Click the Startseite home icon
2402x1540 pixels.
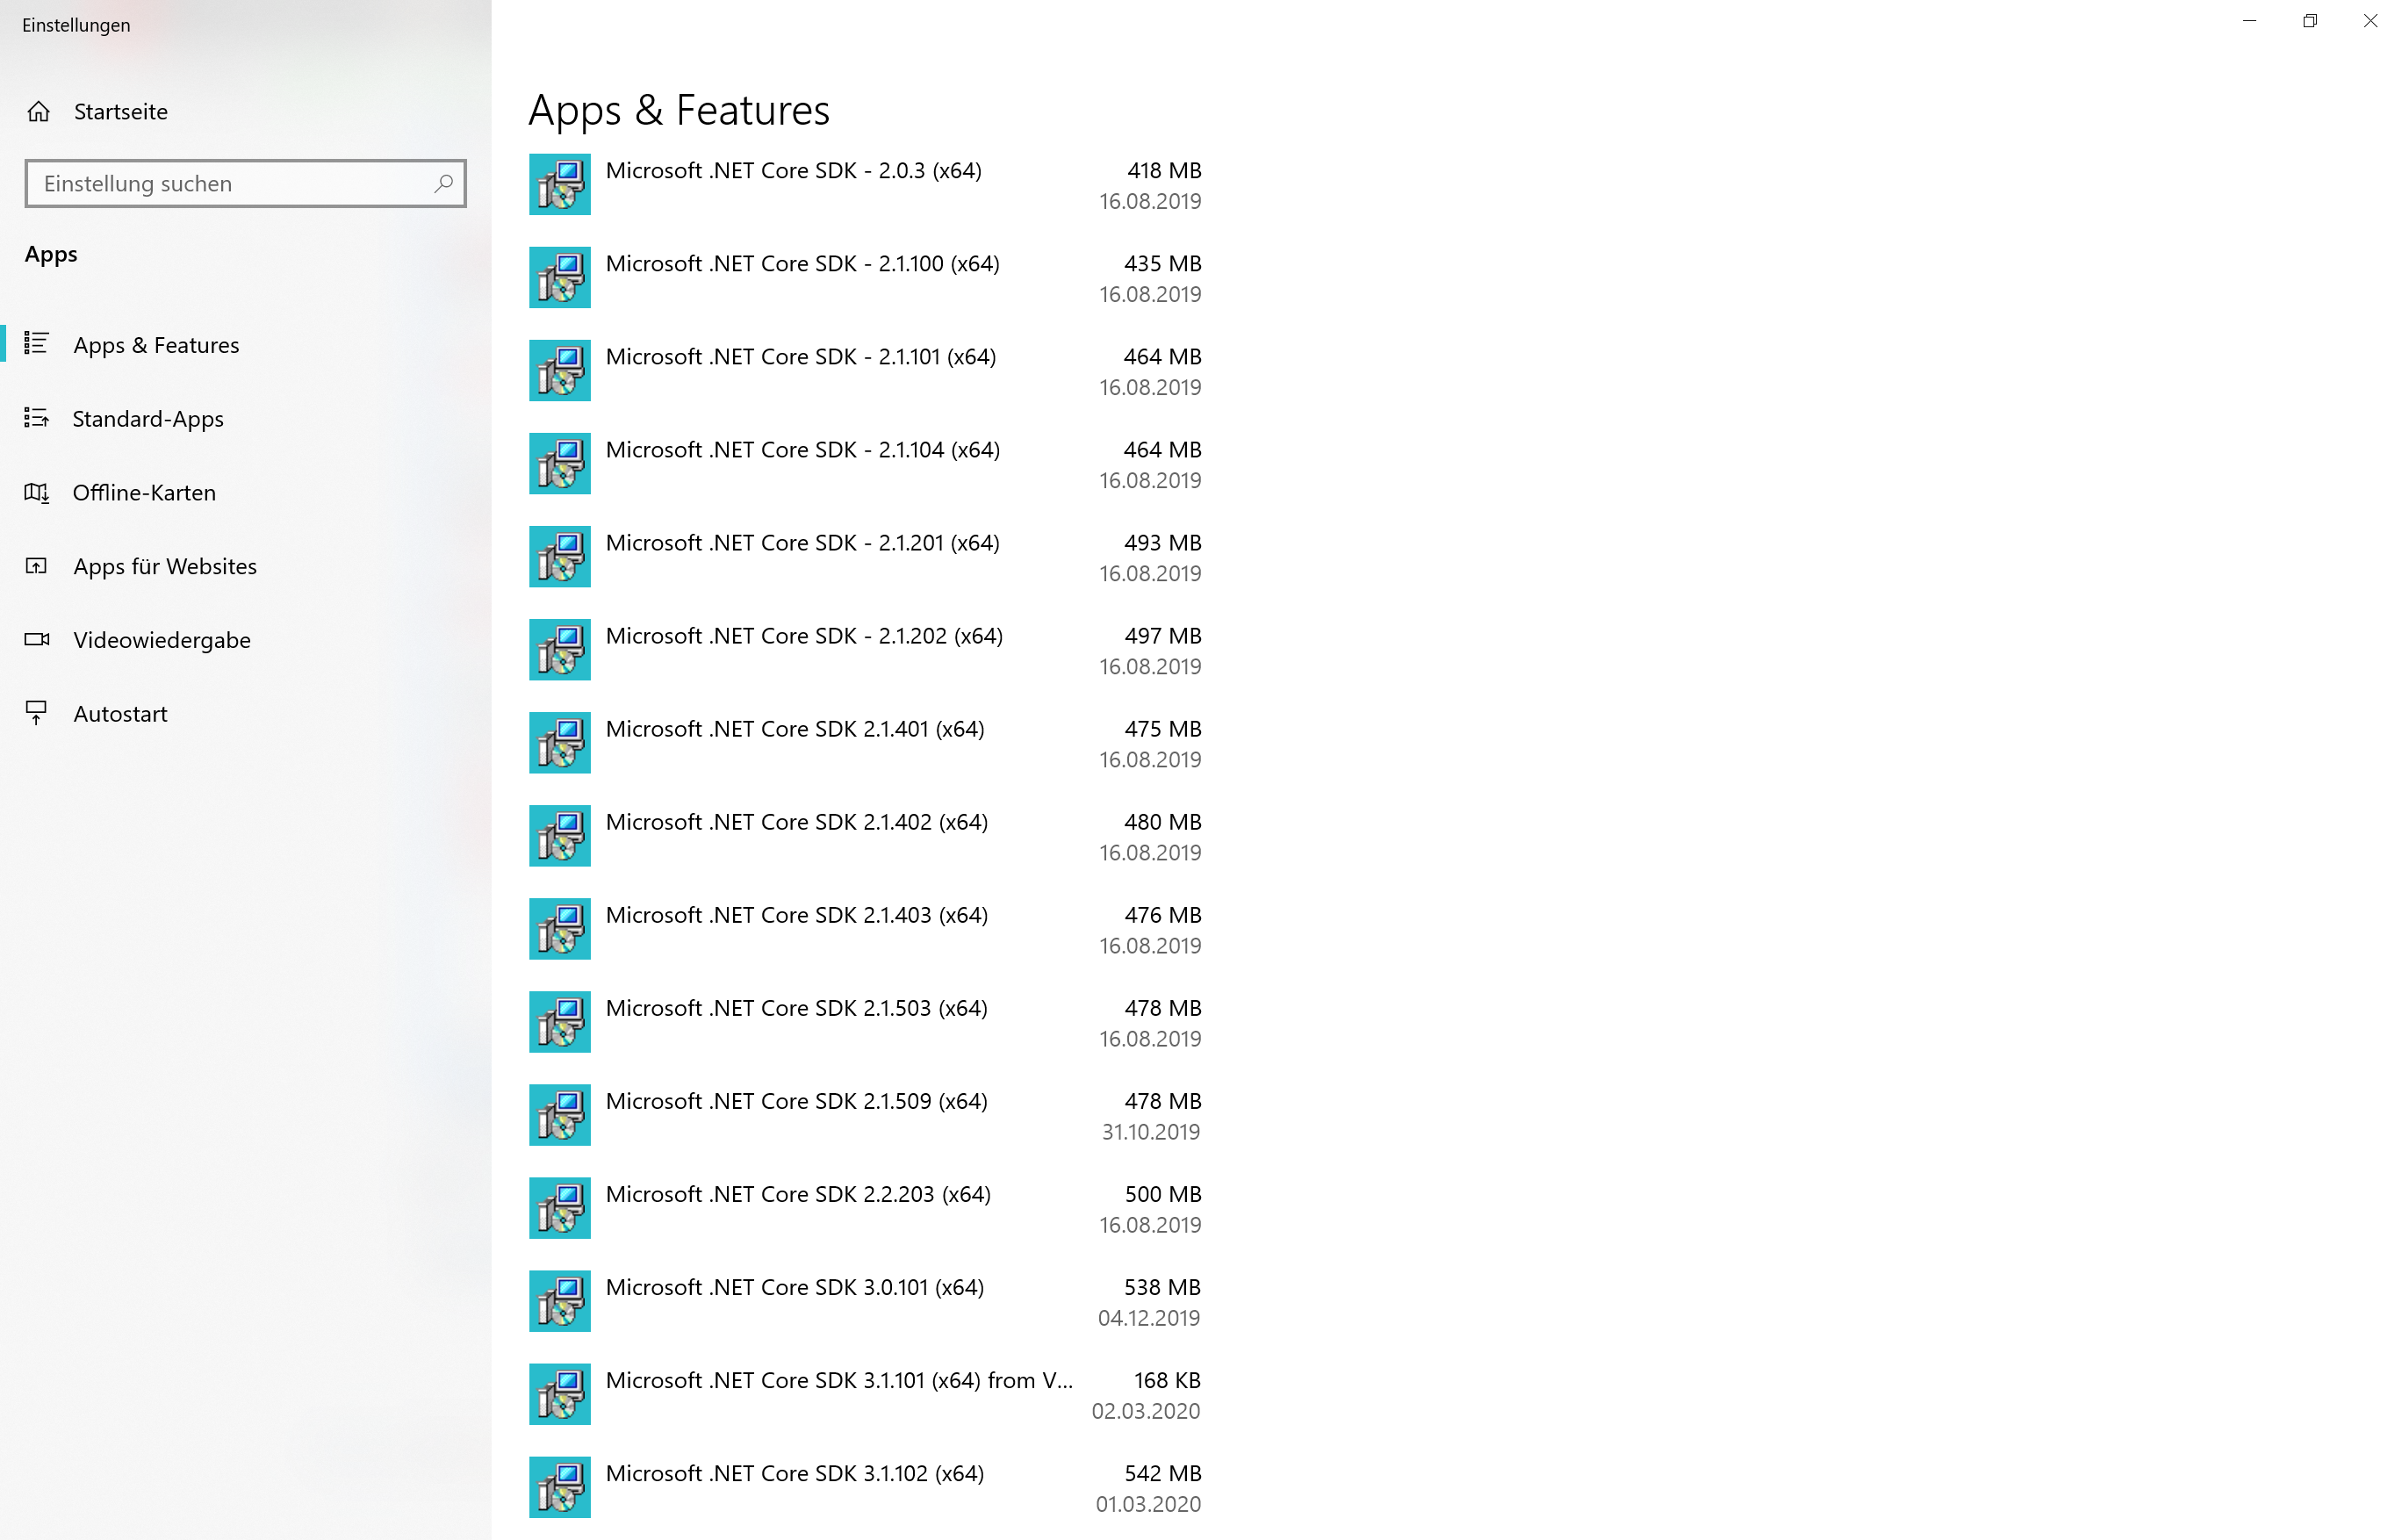point(39,111)
